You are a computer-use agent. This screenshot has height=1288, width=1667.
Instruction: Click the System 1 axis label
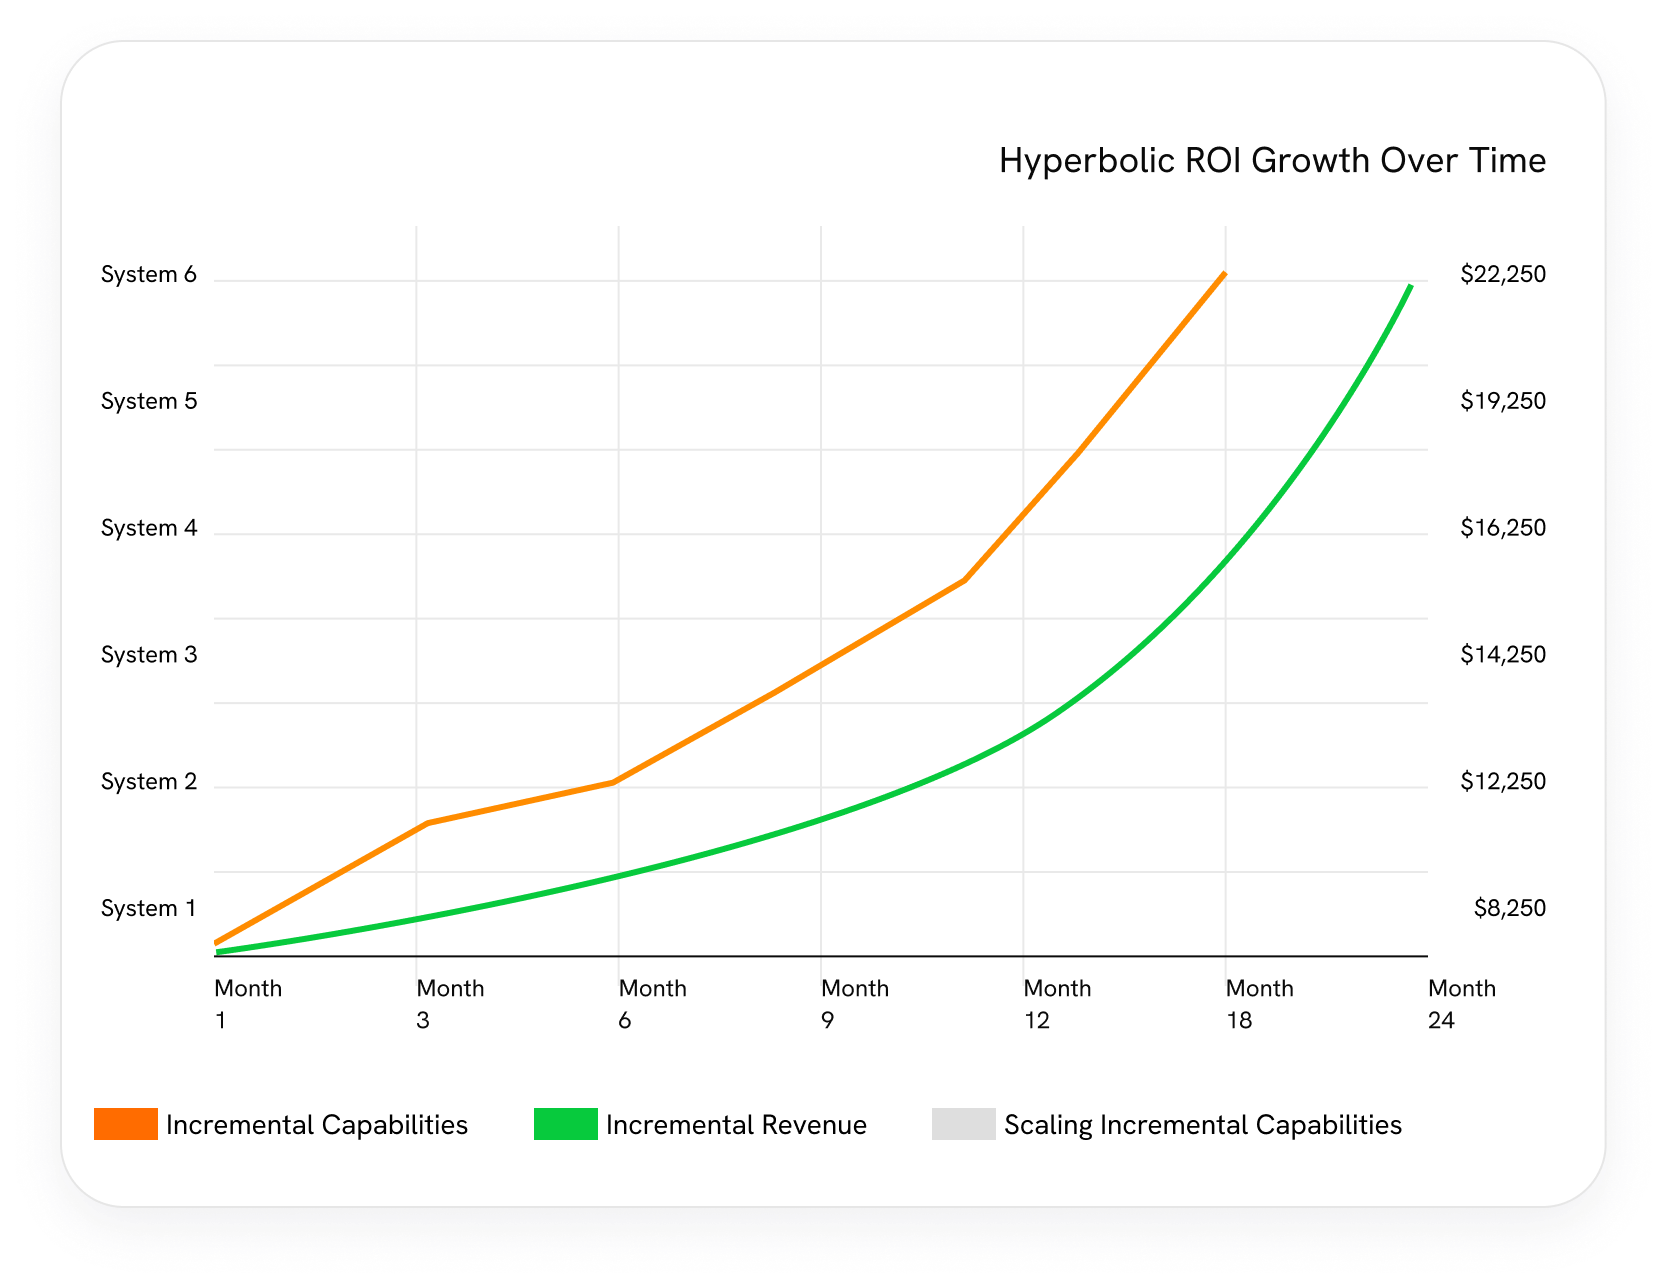149,909
